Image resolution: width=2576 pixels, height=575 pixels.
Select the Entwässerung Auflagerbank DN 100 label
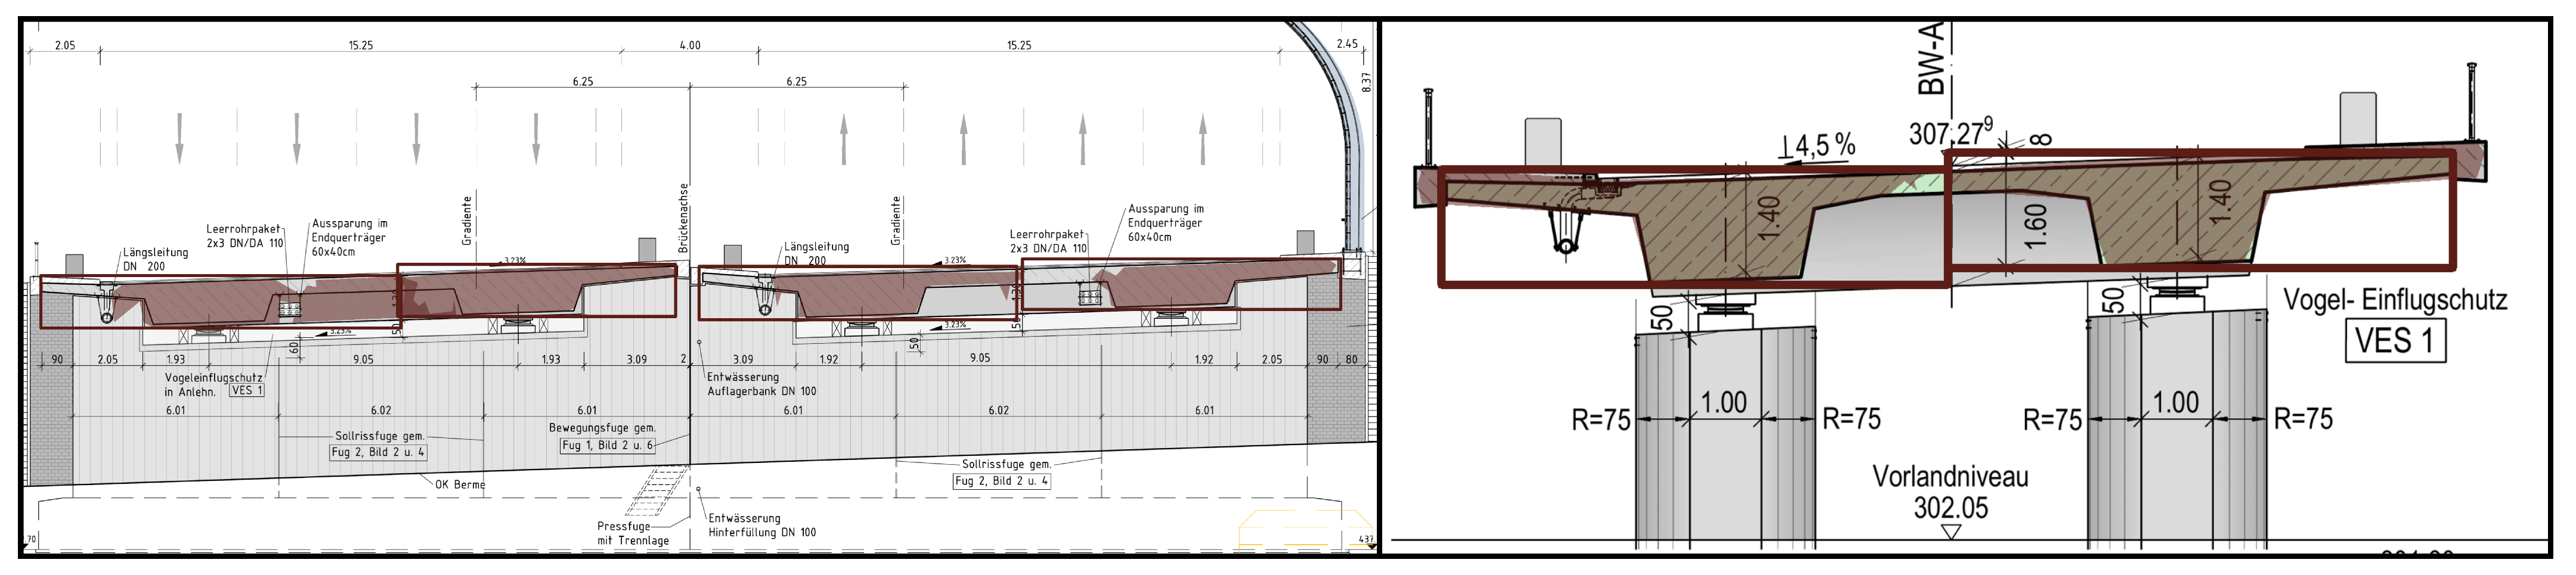(761, 384)
